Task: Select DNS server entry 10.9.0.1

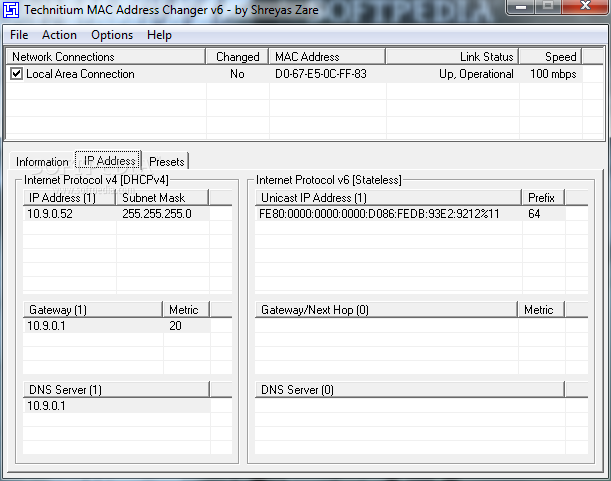Action: point(46,406)
